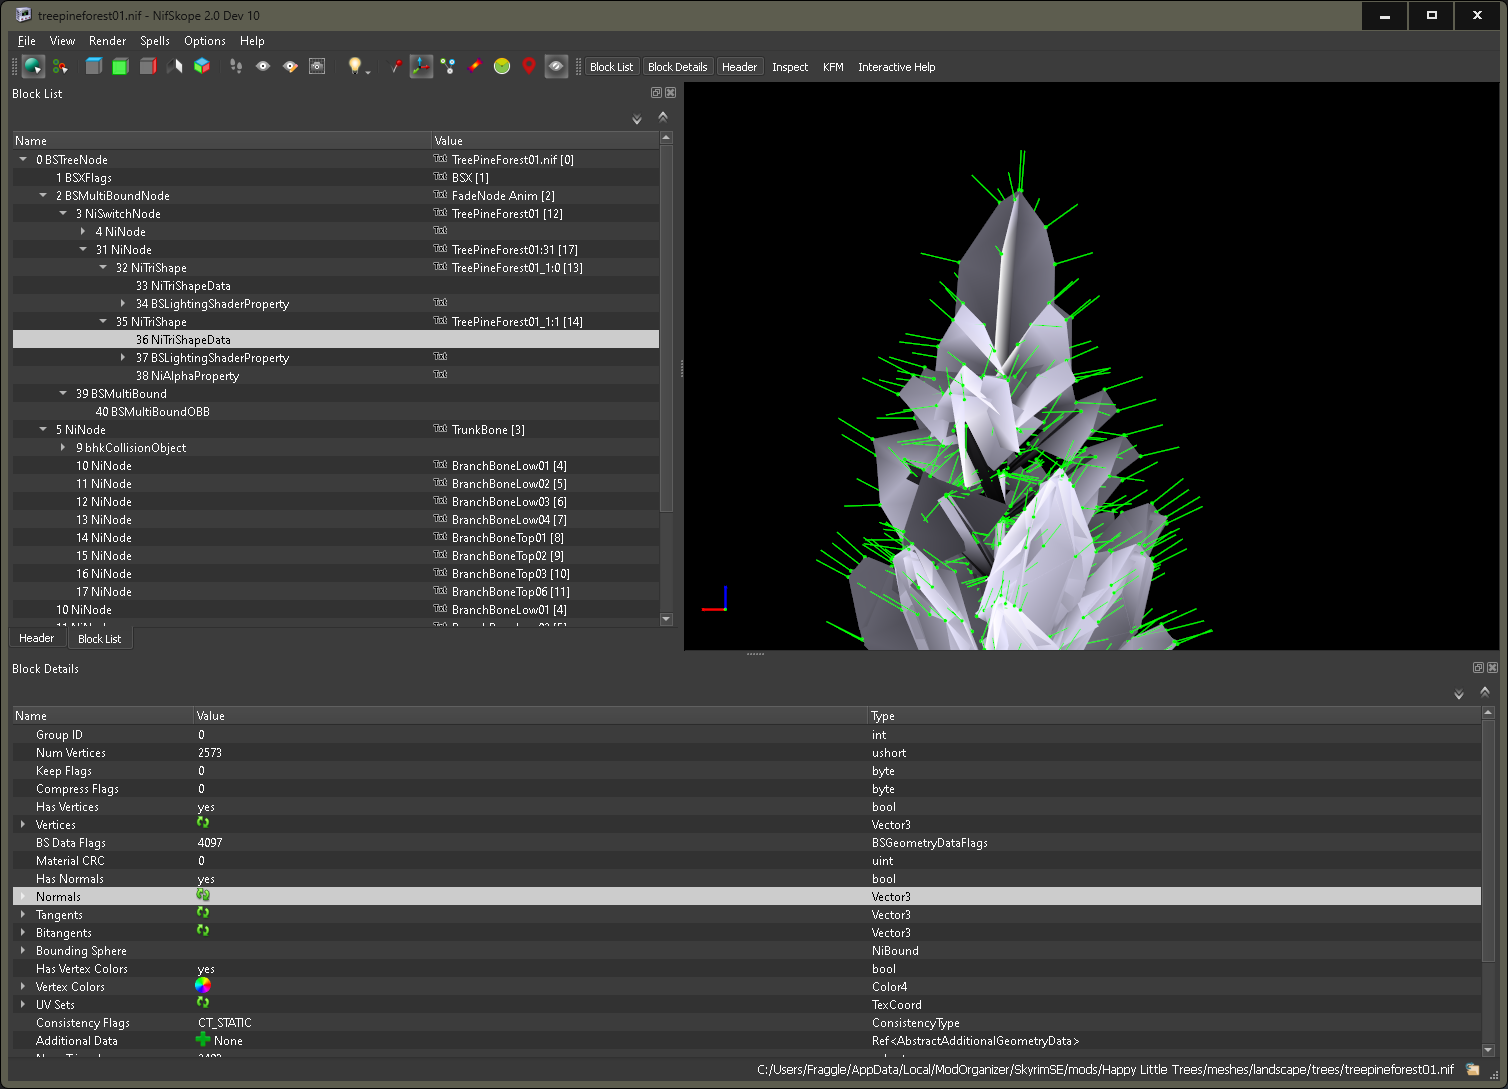
Task: Expand the 34 BSLightingShaderProperty node
Action: click(x=123, y=304)
